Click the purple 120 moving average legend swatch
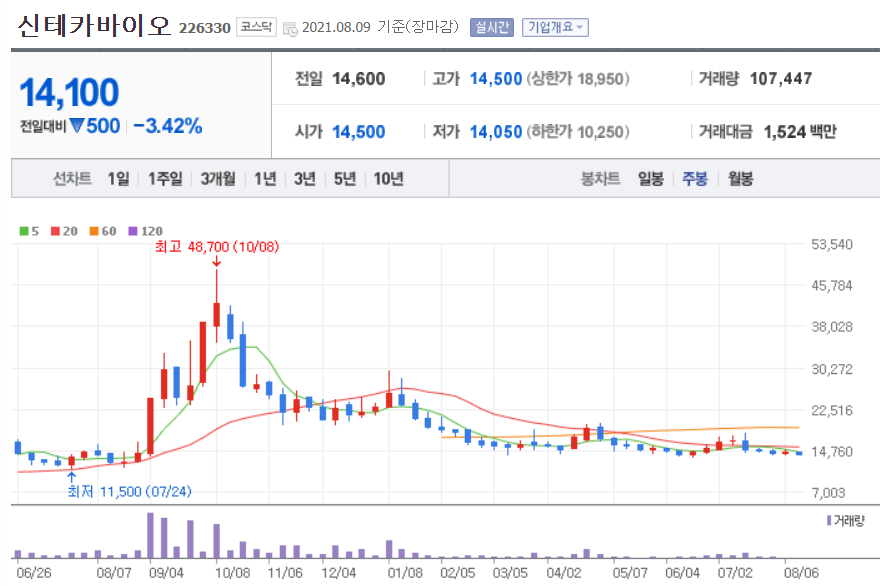This screenshot has width=880, height=586. point(133,231)
